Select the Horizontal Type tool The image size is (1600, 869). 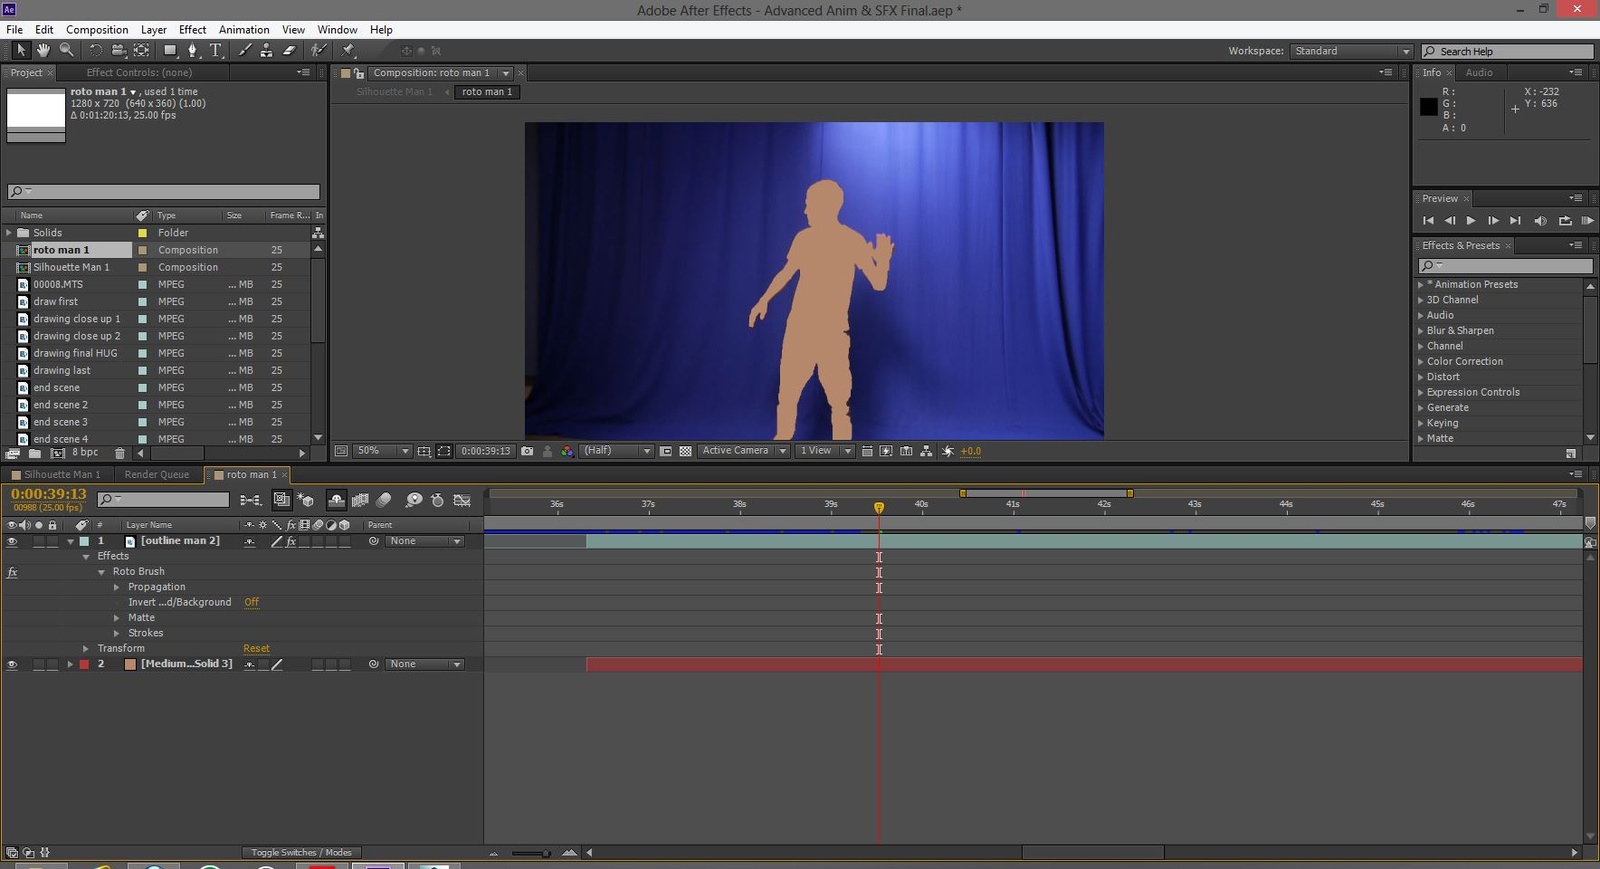pos(215,50)
